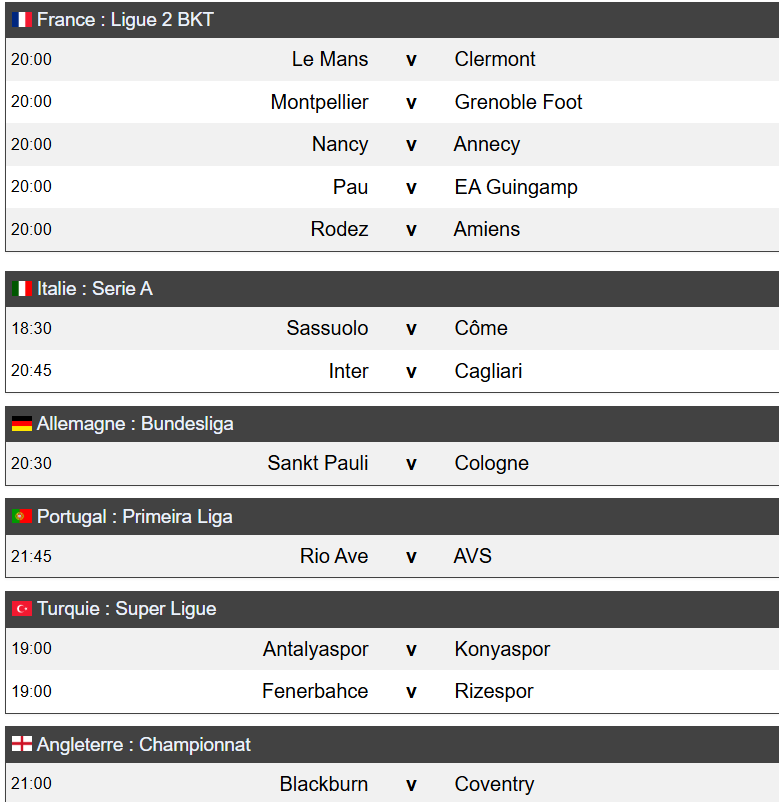The image size is (779, 802).
Task: Click the Portugal flag icon
Action: (x=21, y=517)
